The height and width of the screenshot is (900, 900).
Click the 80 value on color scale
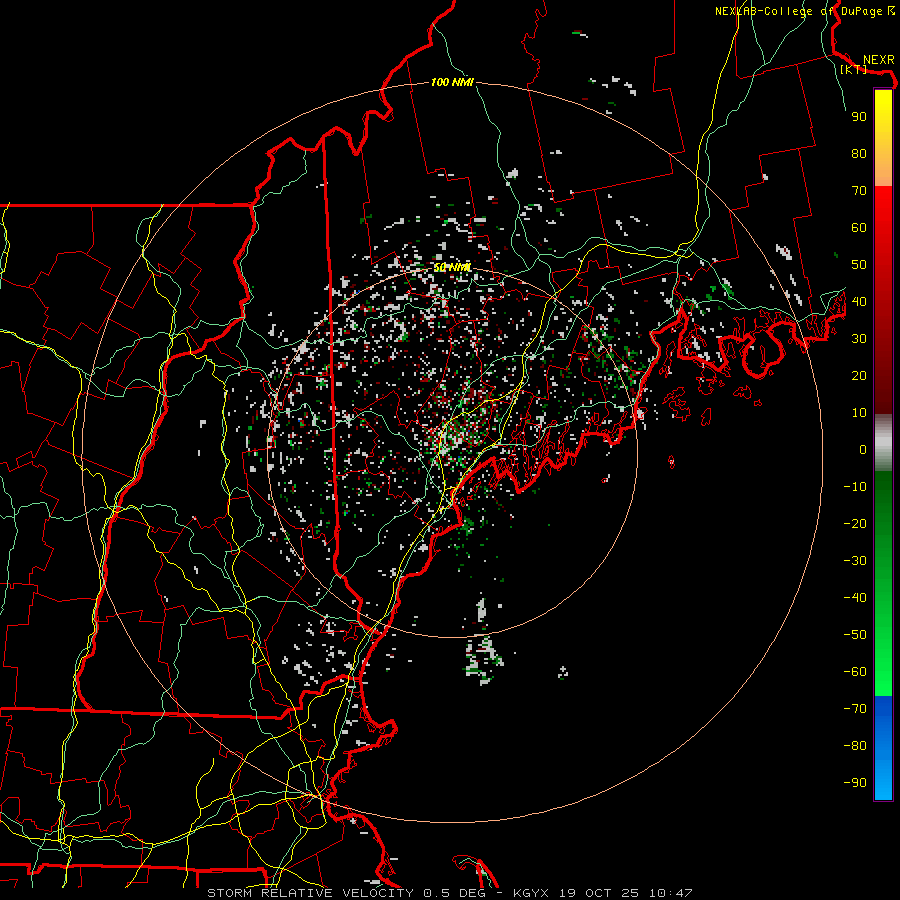click(x=859, y=153)
